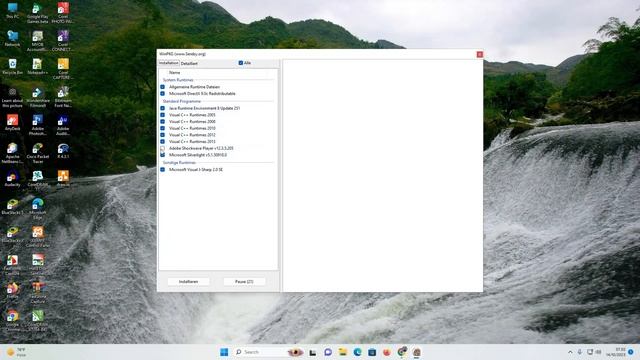Viewport: 640px width, 360px height.
Task: Open Adobe Photoshop desktop icon
Action: pos(38,125)
